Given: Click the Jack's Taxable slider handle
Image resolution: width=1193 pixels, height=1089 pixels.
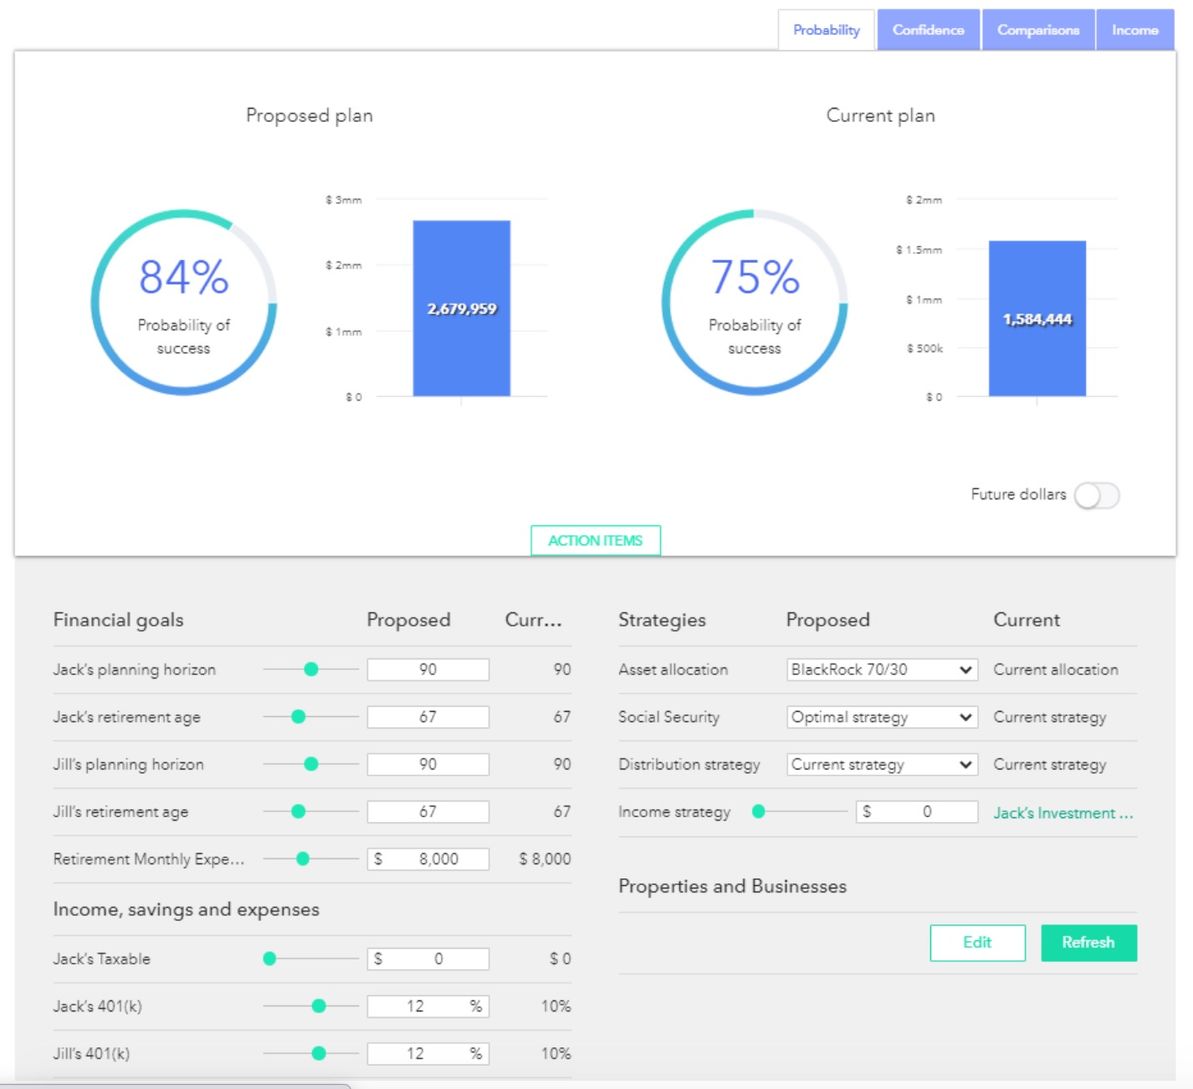Looking at the screenshot, I should click(269, 959).
